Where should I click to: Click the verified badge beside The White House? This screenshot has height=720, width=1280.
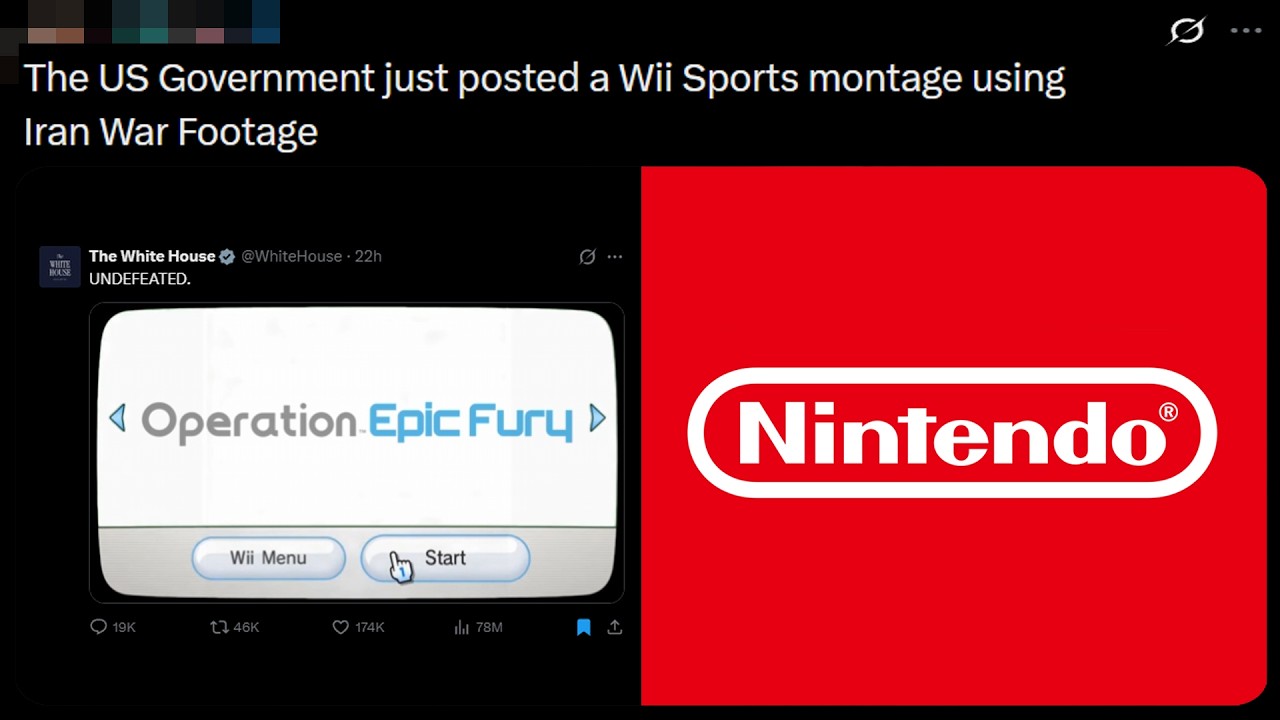click(x=227, y=257)
